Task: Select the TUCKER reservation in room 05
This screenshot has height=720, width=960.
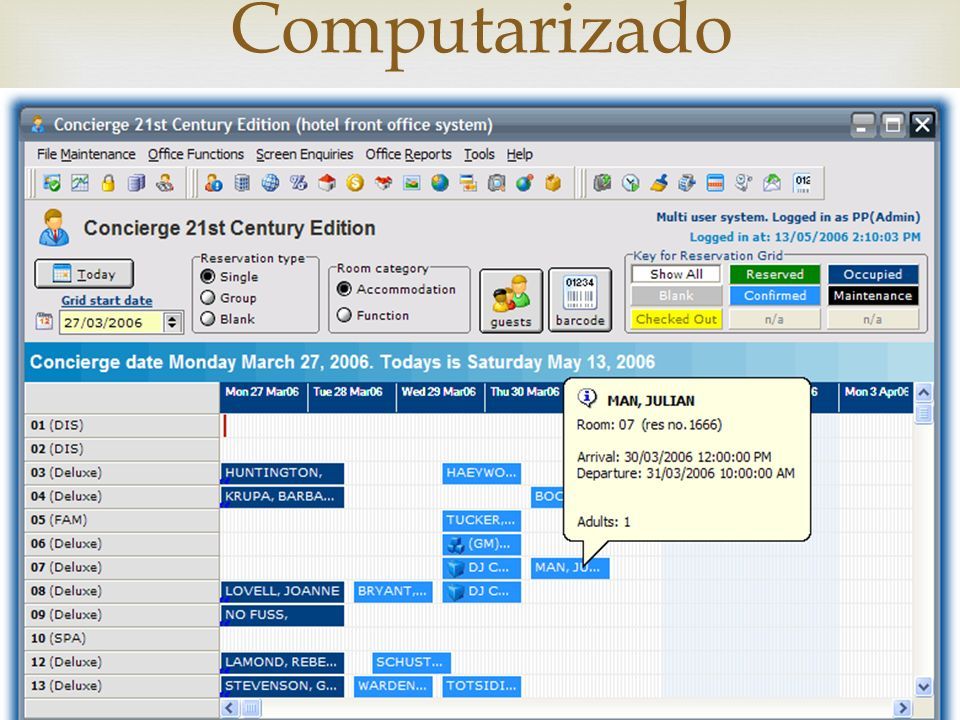Action: (x=482, y=520)
